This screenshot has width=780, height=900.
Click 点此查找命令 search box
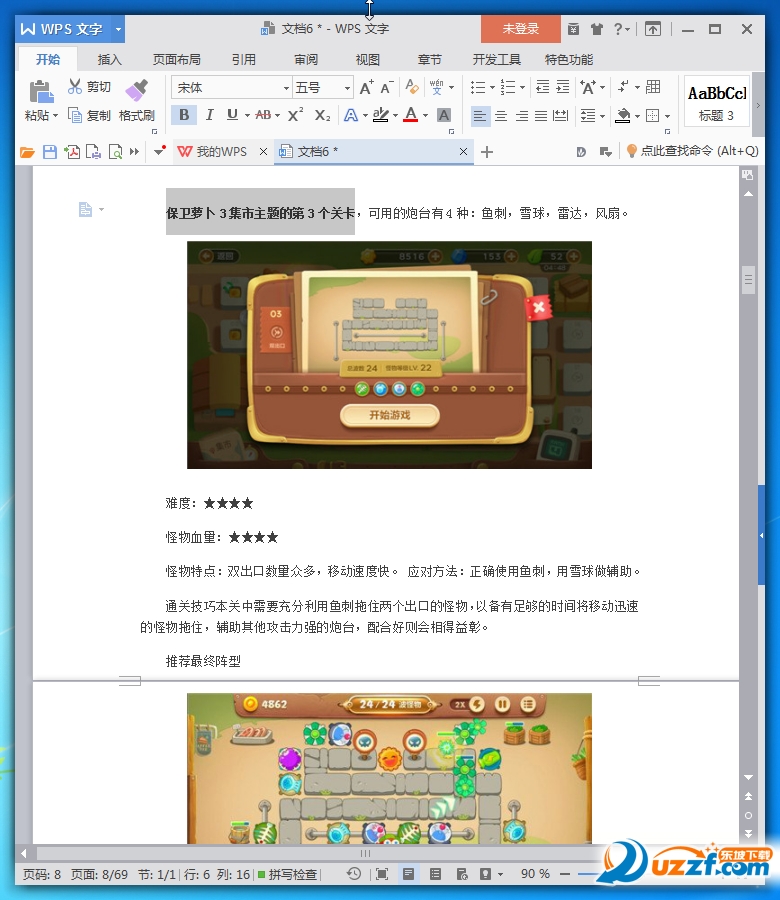[693, 151]
